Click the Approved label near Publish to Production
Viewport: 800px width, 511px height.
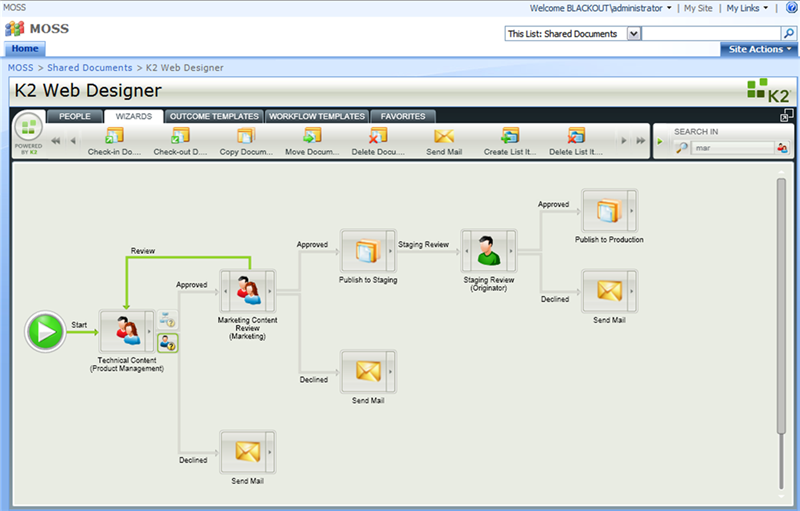554,204
